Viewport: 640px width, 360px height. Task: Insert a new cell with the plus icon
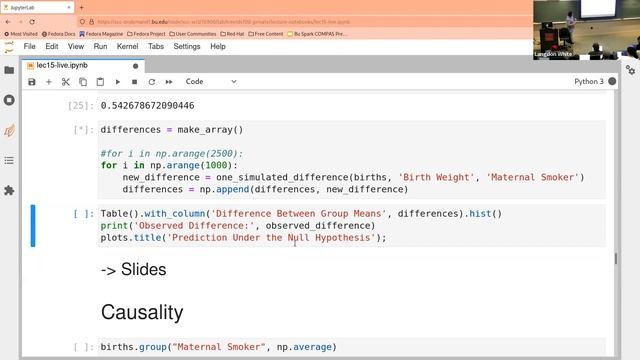[x=49, y=82]
